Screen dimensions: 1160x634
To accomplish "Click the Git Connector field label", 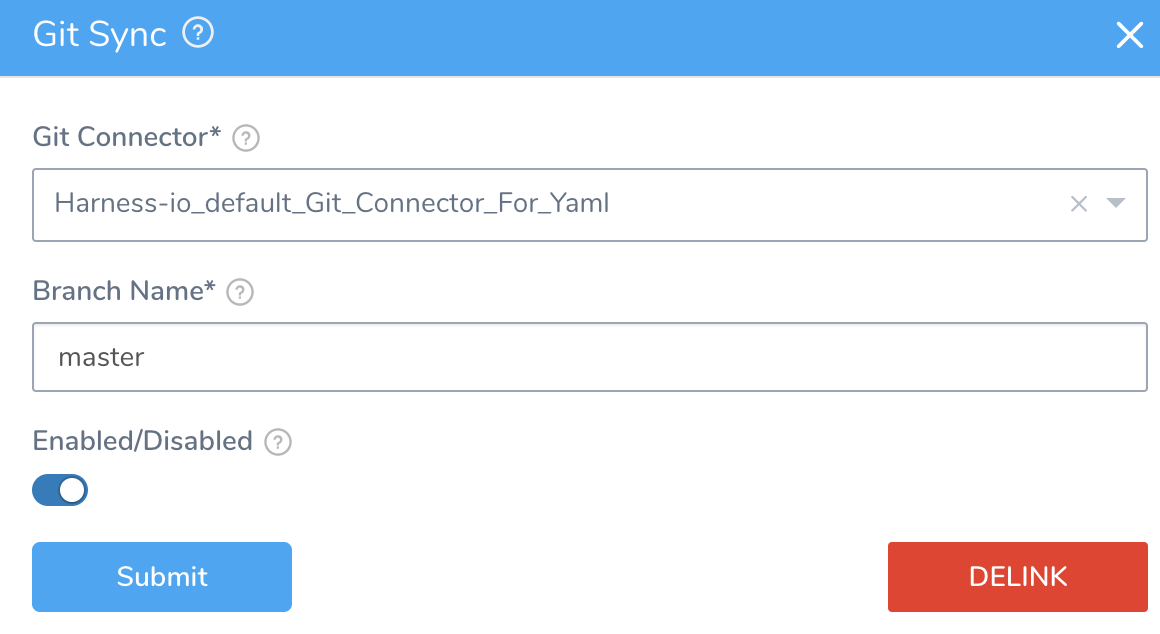I will [127, 137].
